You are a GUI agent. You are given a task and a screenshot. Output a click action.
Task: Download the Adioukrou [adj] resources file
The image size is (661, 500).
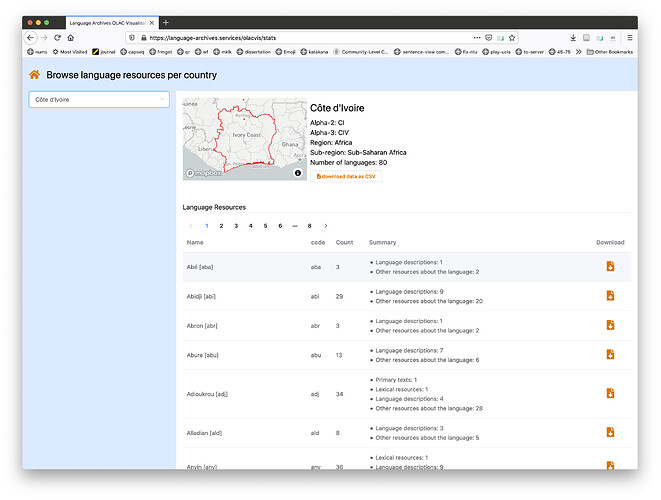click(x=610, y=393)
